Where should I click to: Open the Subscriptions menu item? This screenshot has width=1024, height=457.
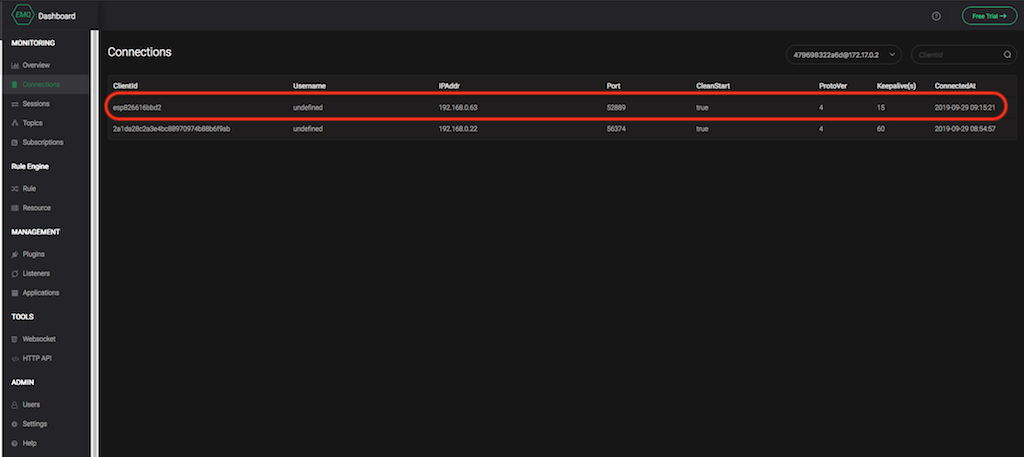point(43,142)
